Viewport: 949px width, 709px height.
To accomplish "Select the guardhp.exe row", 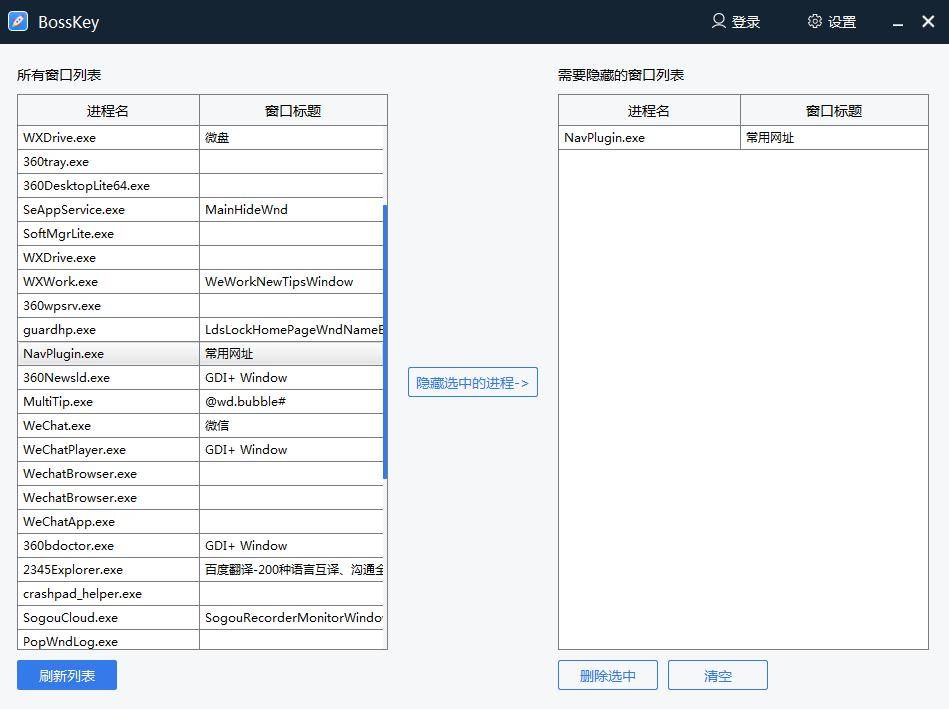I will pos(107,329).
